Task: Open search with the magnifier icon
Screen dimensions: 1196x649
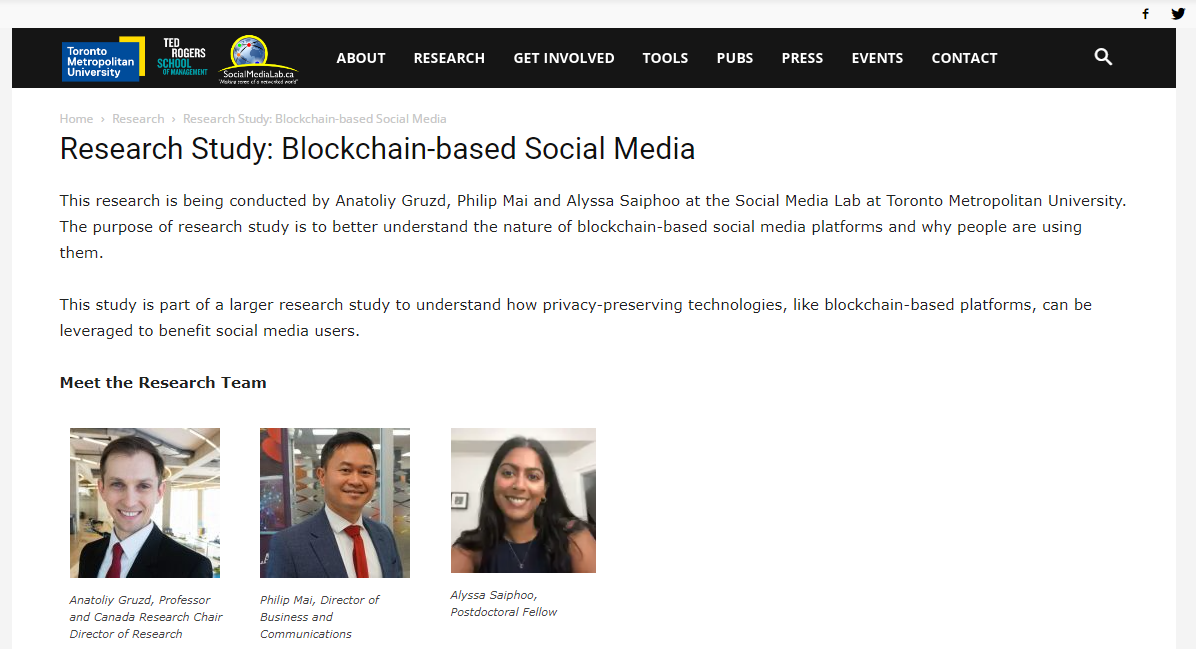Action: (1103, 57)
